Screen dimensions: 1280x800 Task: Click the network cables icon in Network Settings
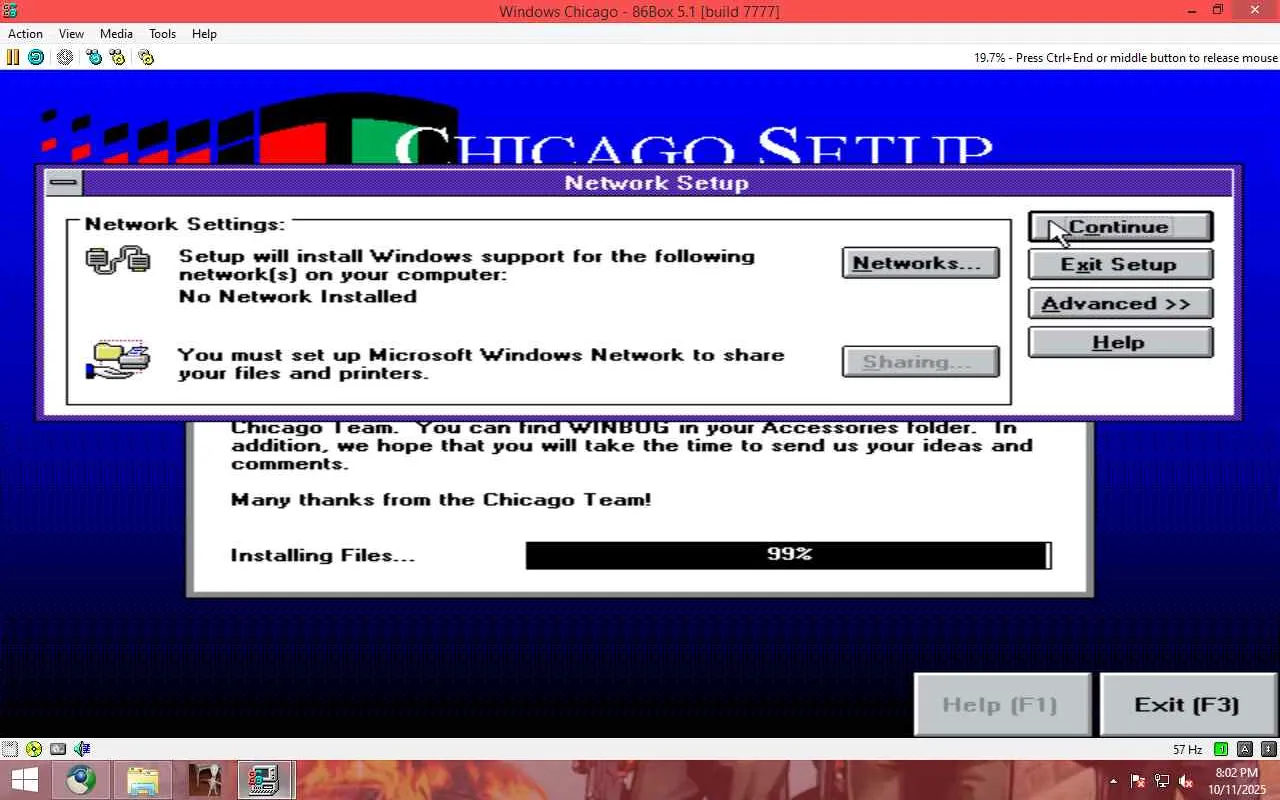118,261
